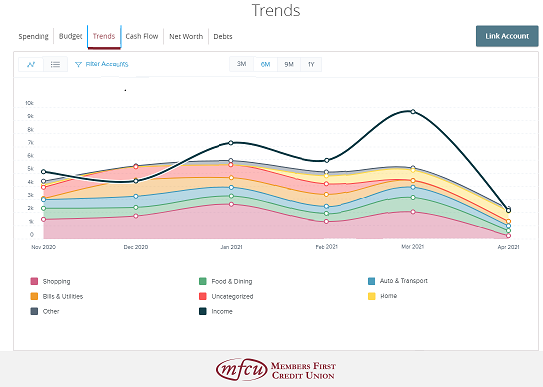The height and width of the screenshot is (387, 543).
Task: Open the Net Worth tab
Action: point(186,36)
